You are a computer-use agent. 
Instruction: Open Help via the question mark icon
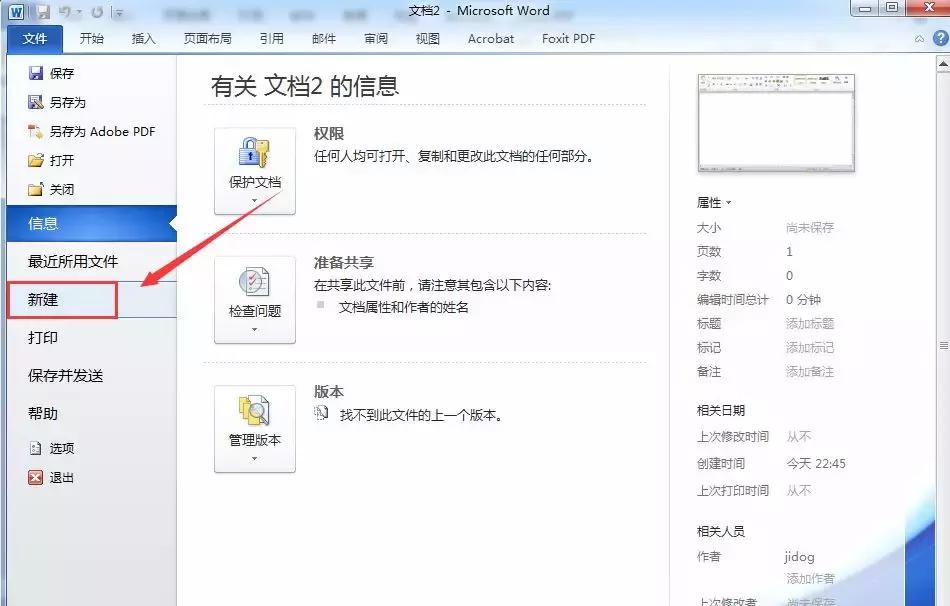coord(940,38)
